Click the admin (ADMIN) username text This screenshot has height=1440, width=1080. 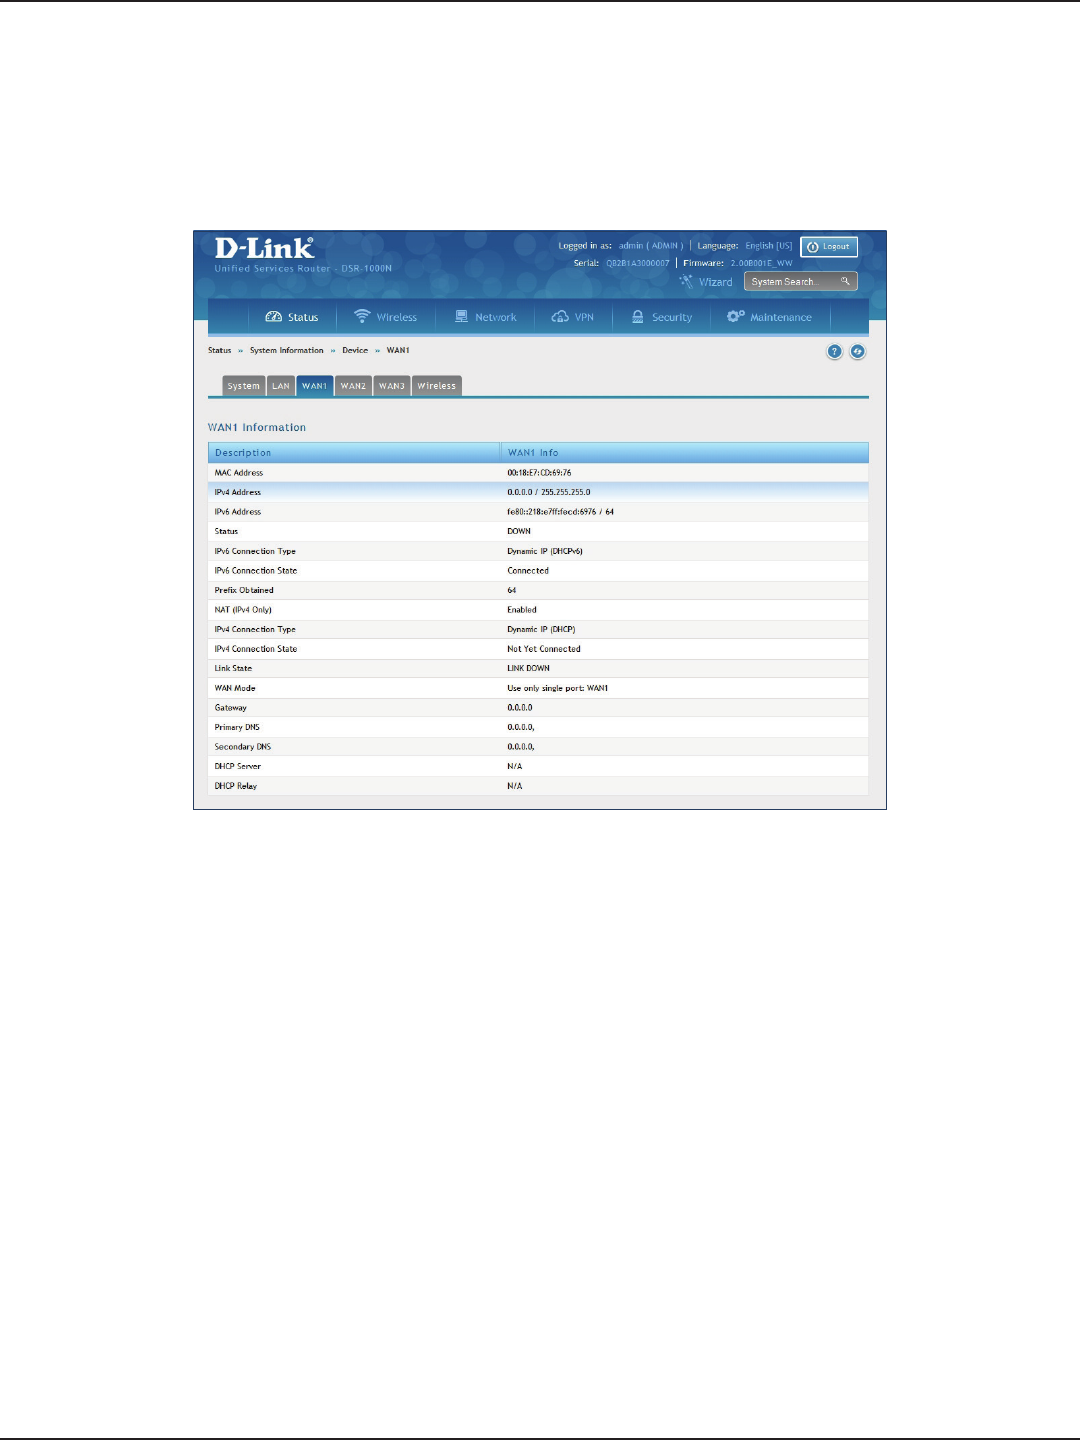[x=651, y=246]
